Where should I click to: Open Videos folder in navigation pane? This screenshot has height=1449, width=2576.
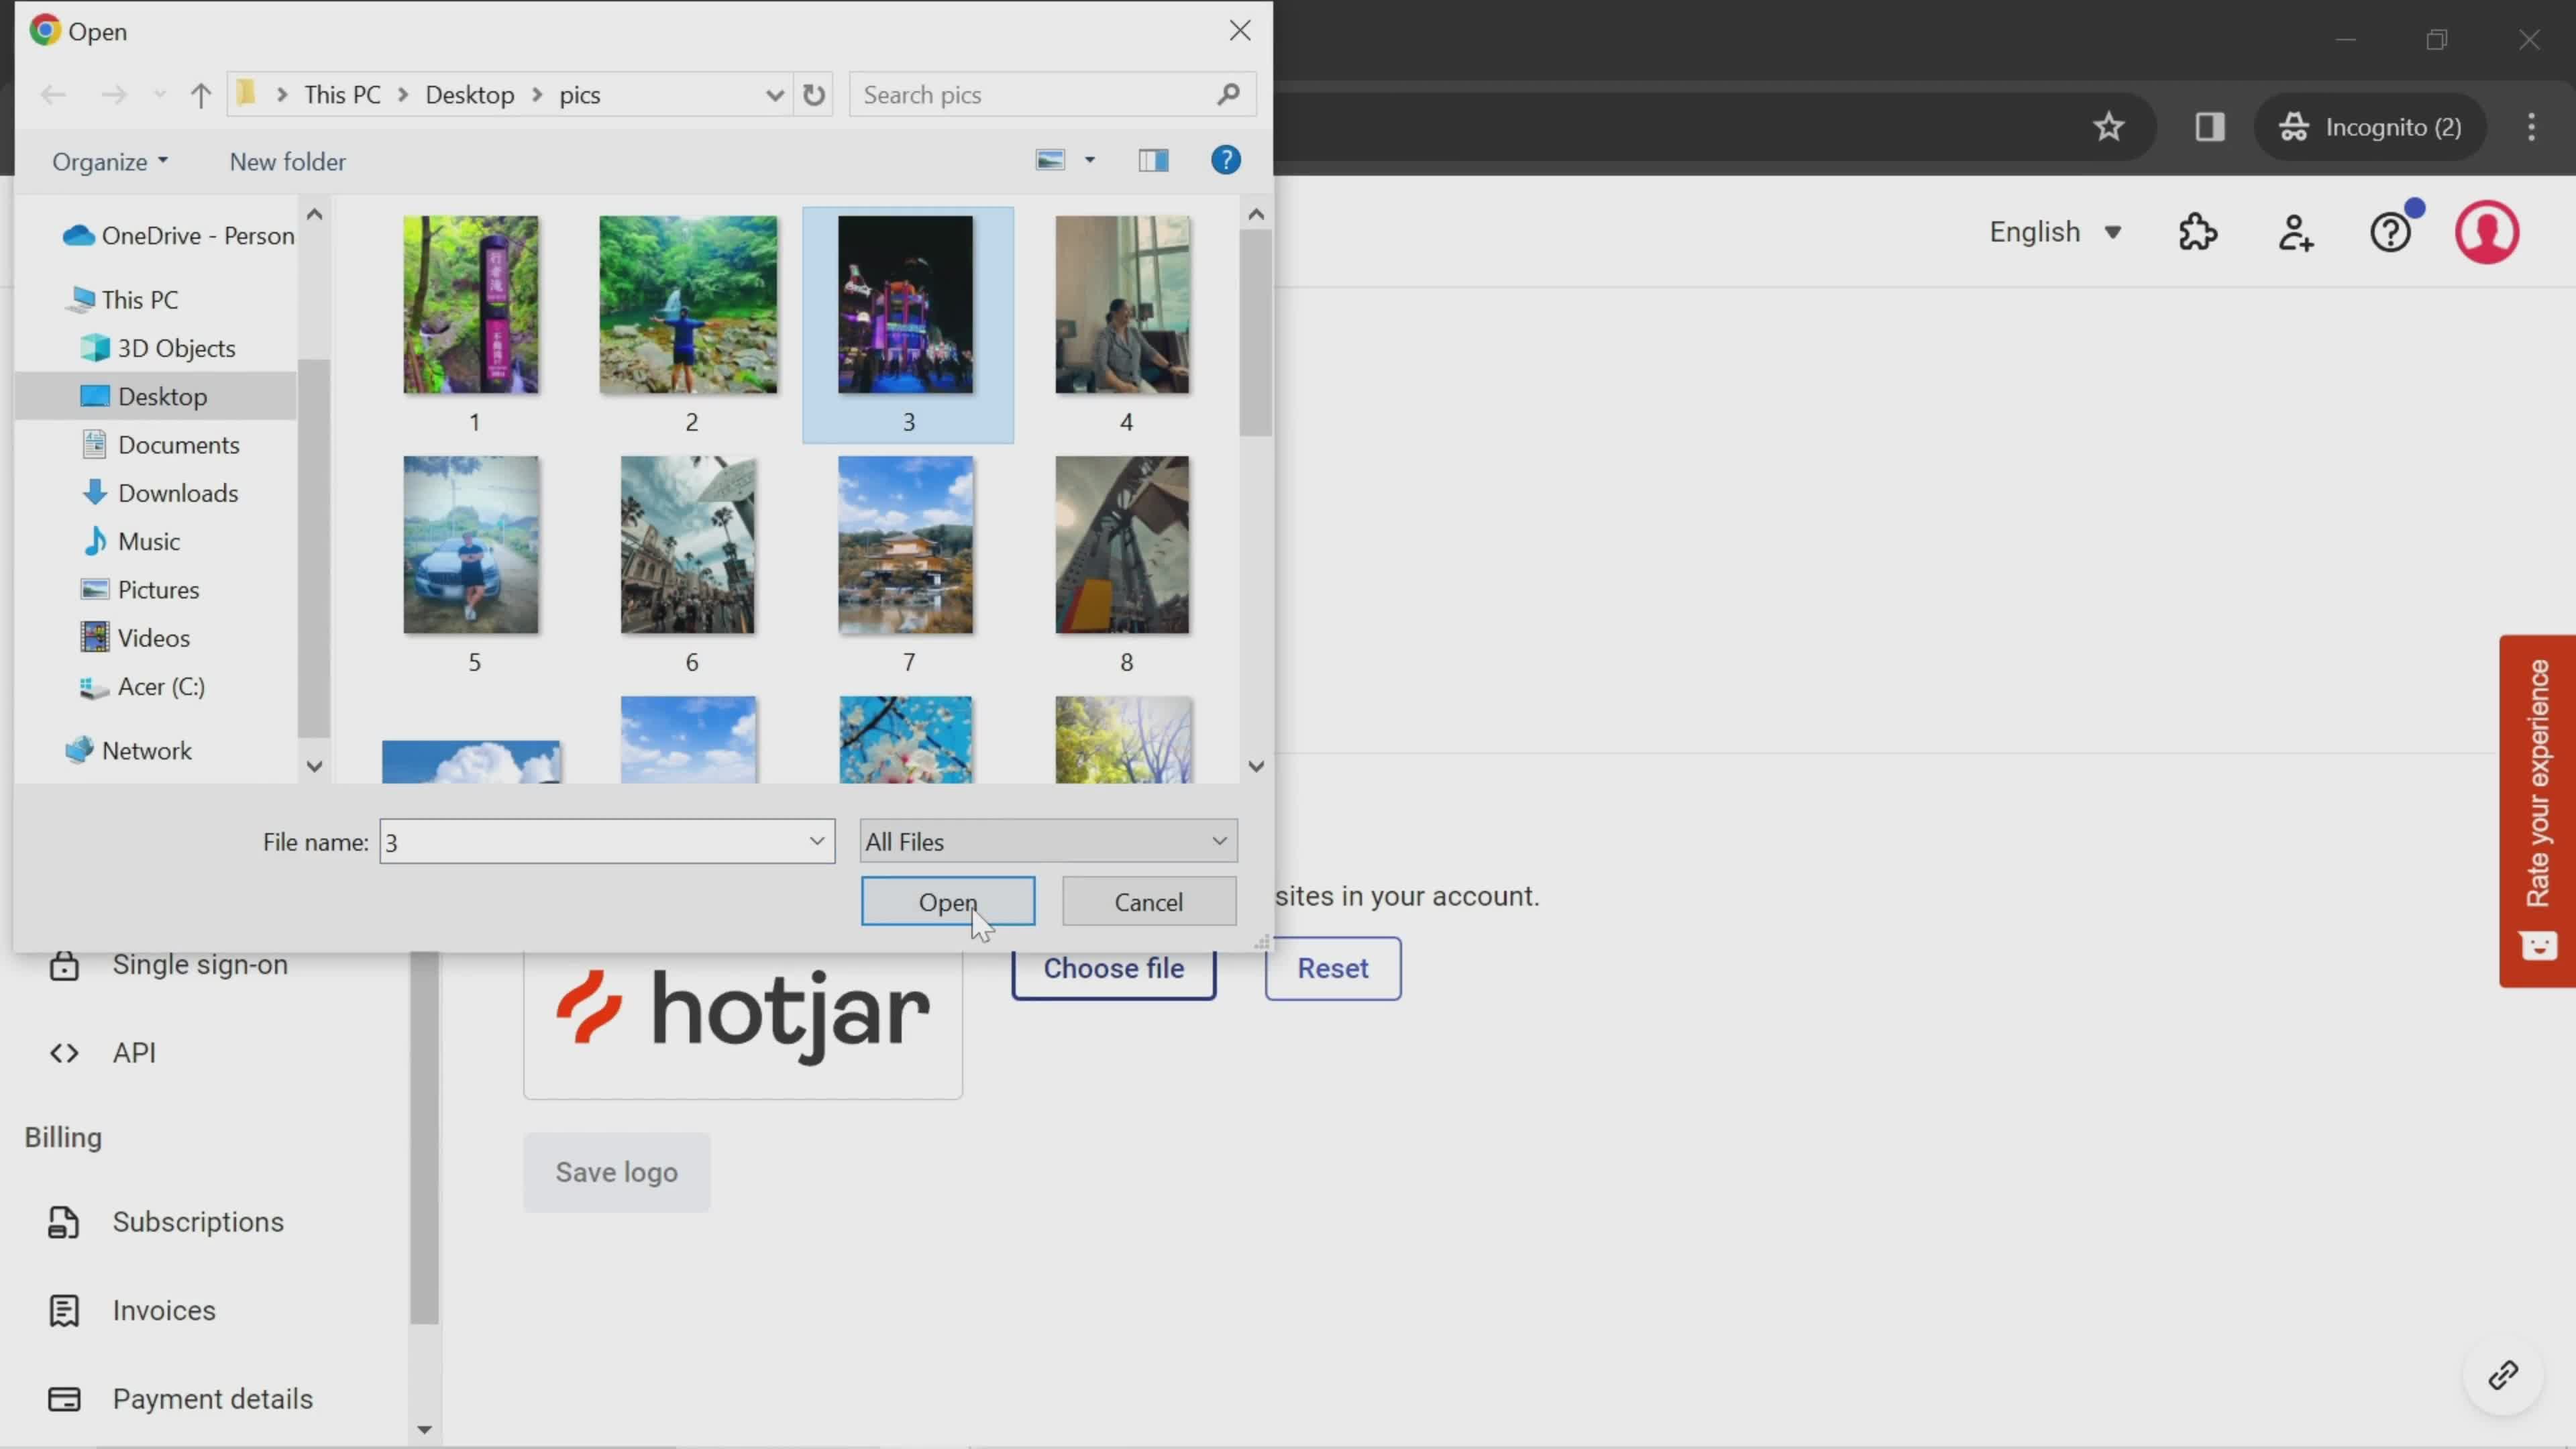pyautogui.click(x=135, y=637)
